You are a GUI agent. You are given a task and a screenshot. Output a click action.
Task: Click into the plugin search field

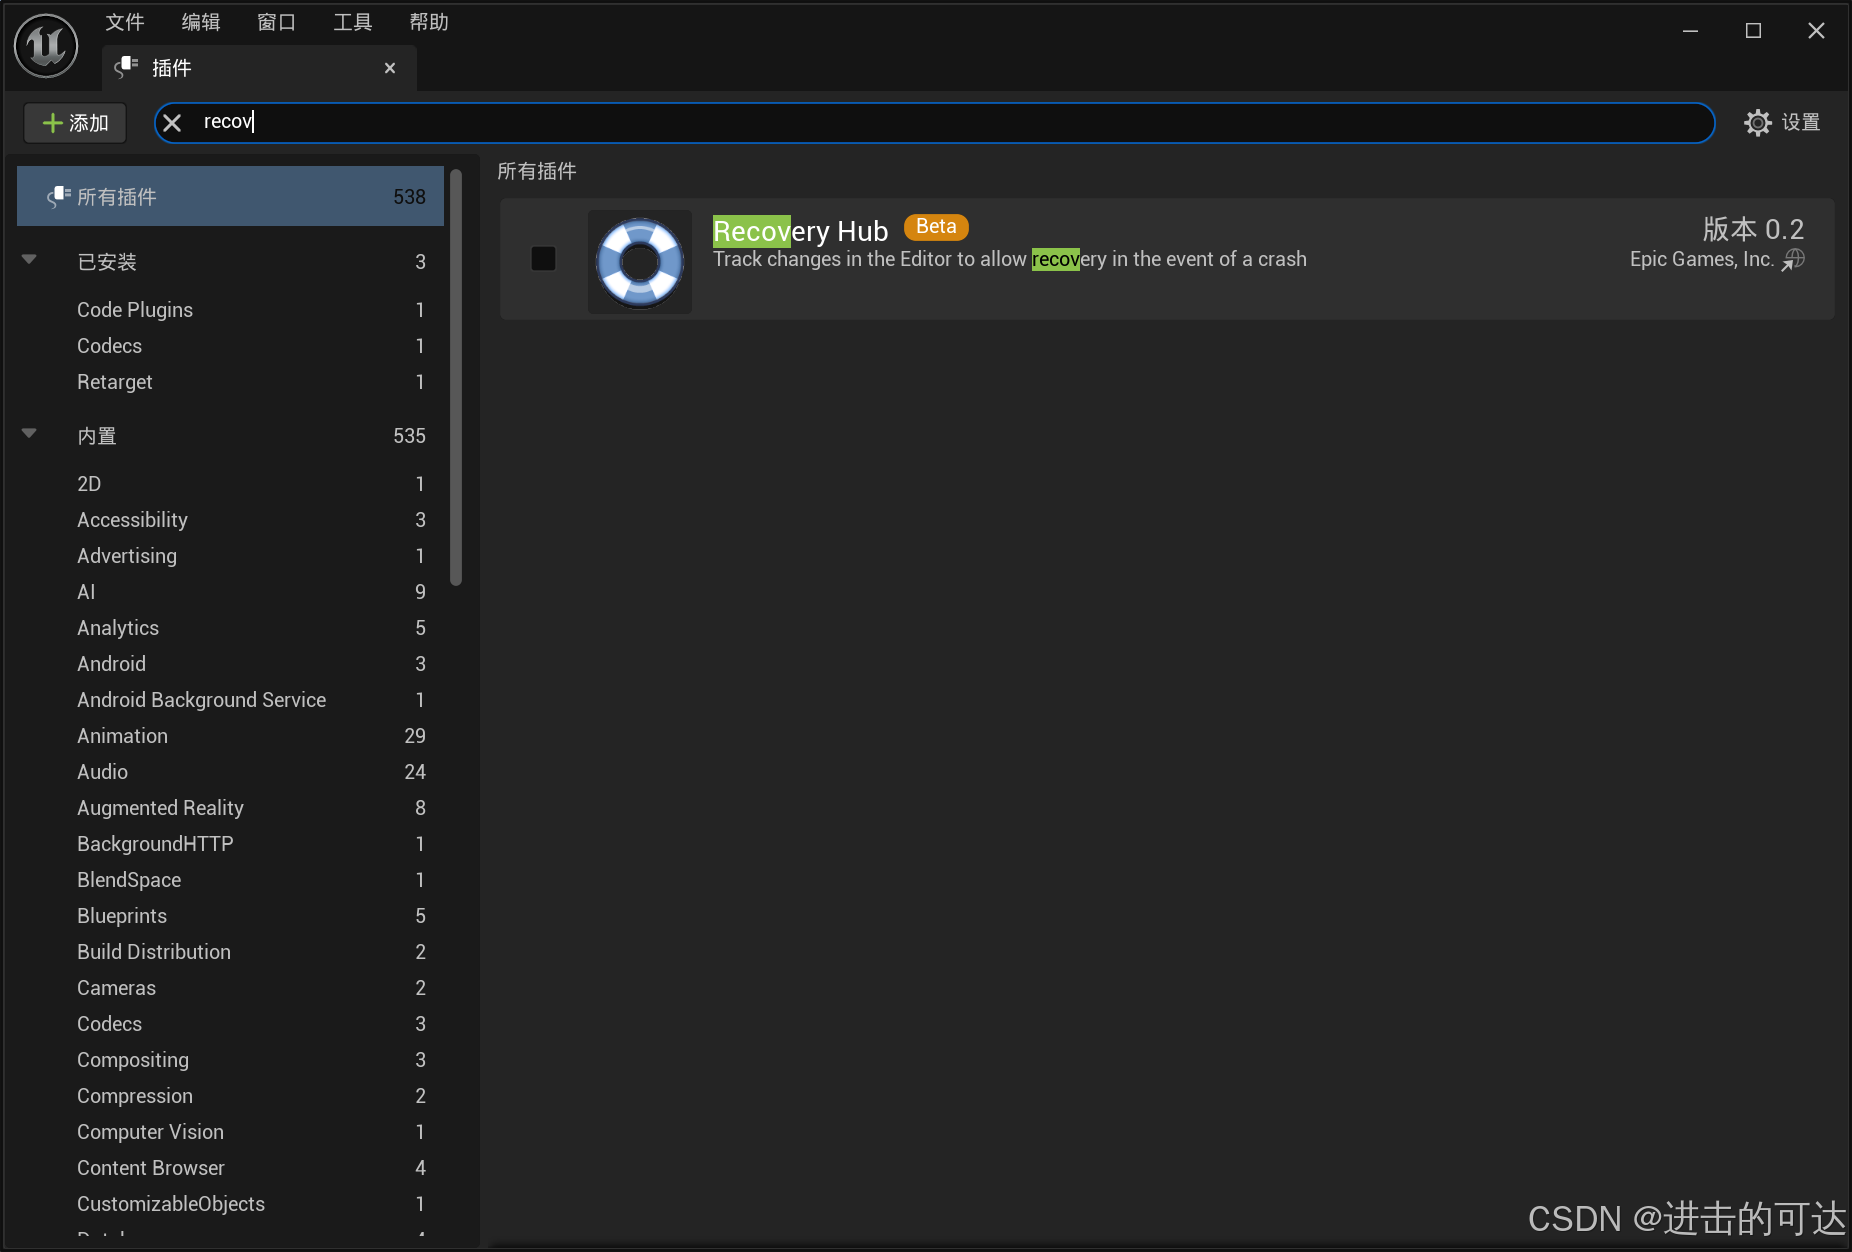tap(934, 123)
